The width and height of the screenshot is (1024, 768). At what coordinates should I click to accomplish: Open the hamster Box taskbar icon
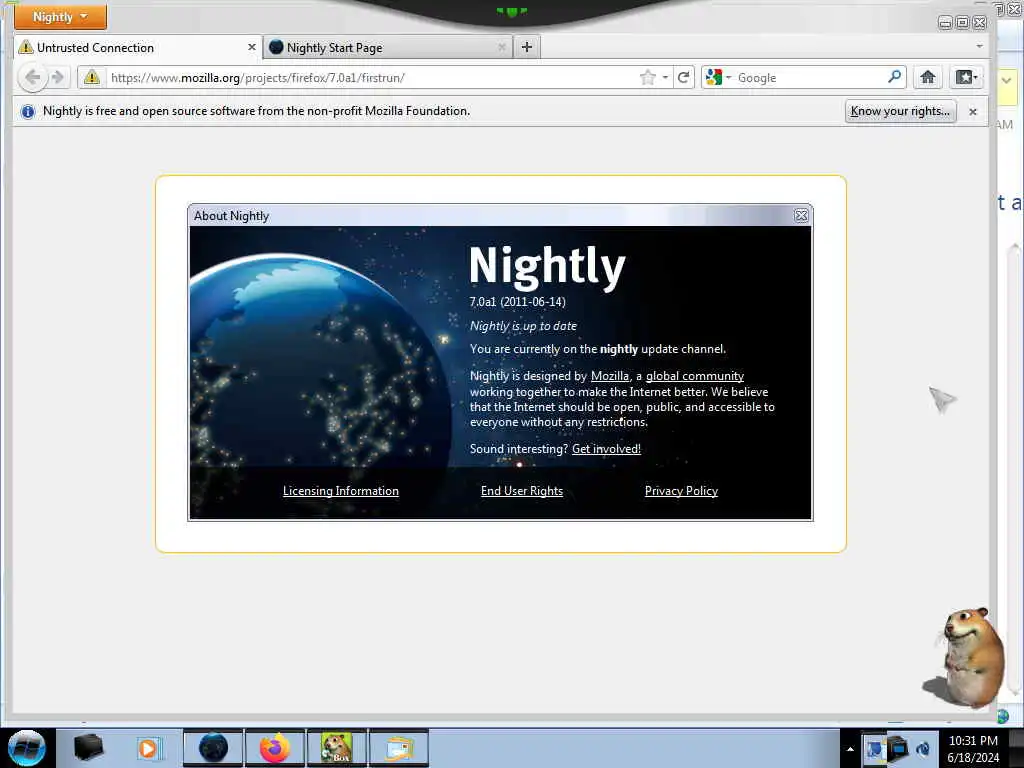[x=337, y=748]
